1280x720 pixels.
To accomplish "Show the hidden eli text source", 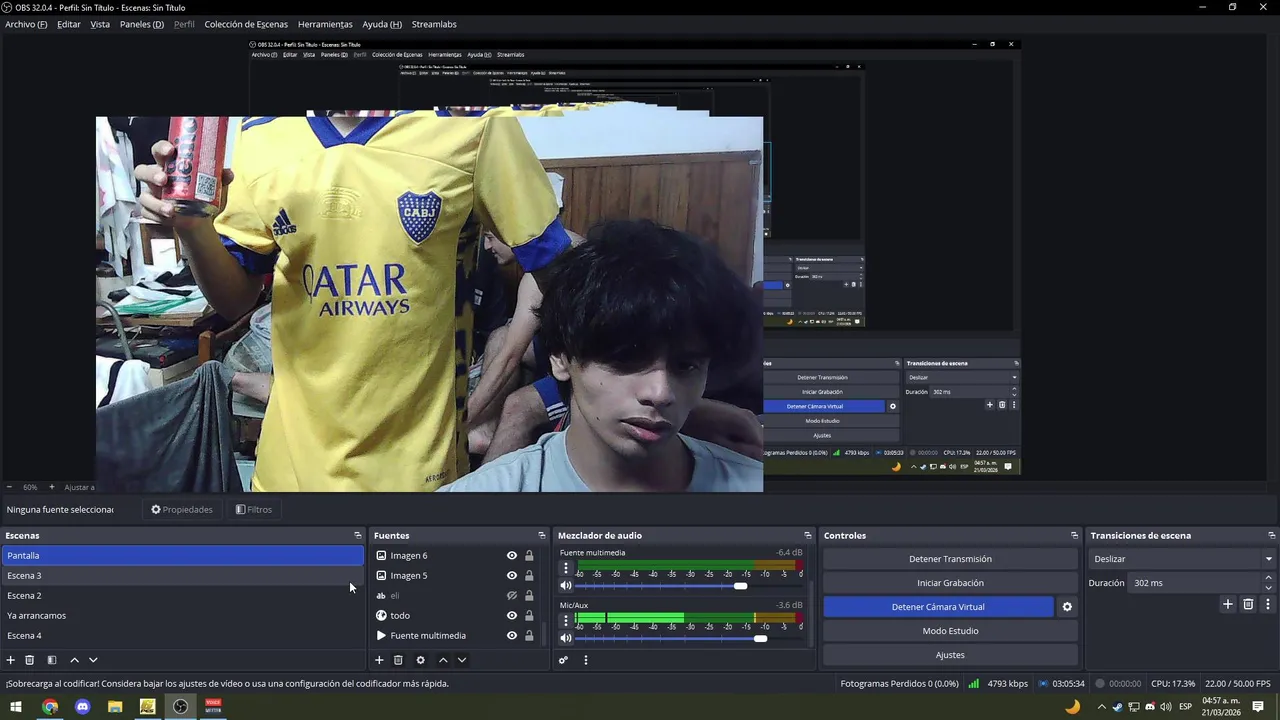I will [512, 596].
